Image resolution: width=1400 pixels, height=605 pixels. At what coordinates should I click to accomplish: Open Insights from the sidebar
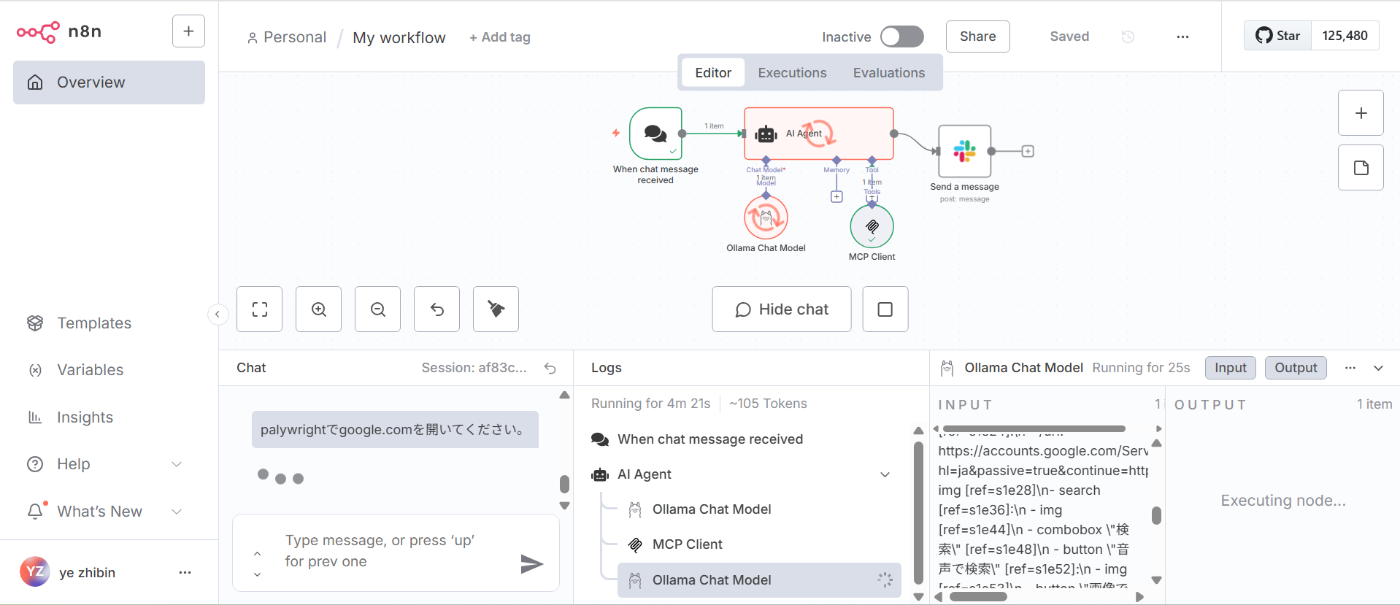pos(85,417)
